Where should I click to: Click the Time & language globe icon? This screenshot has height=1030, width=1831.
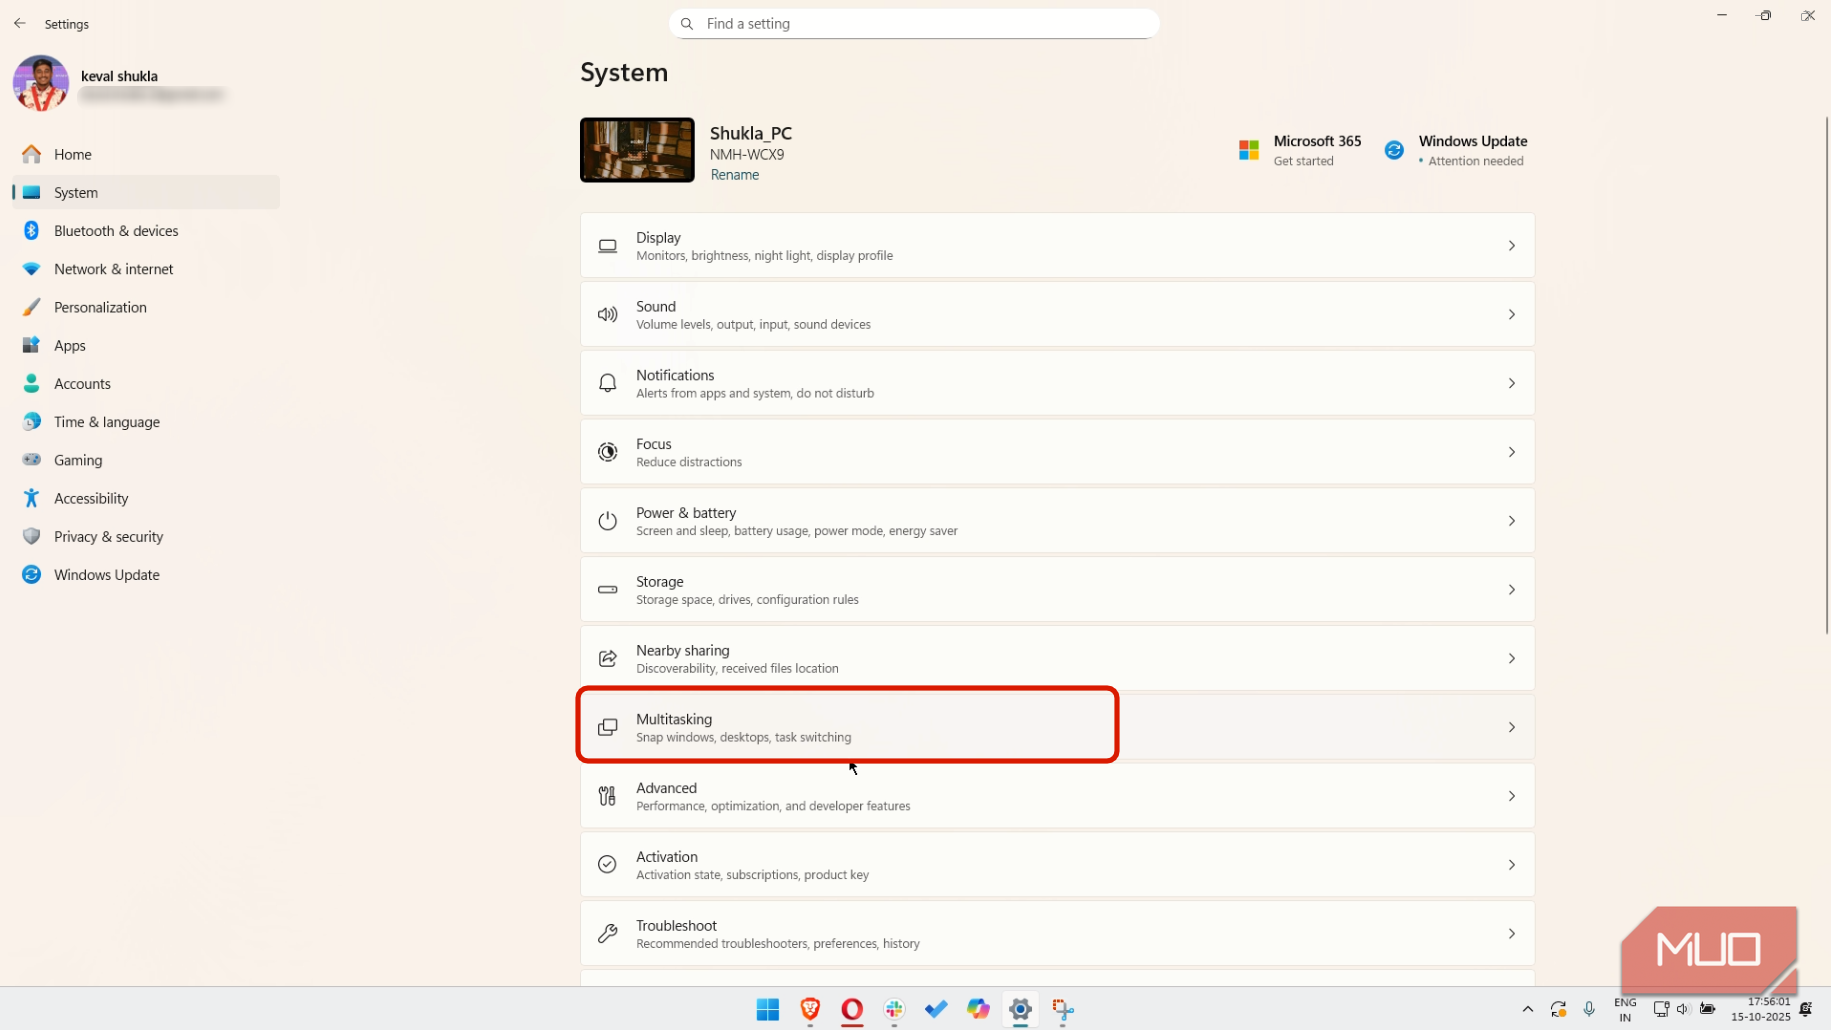(x=31, y=422)
